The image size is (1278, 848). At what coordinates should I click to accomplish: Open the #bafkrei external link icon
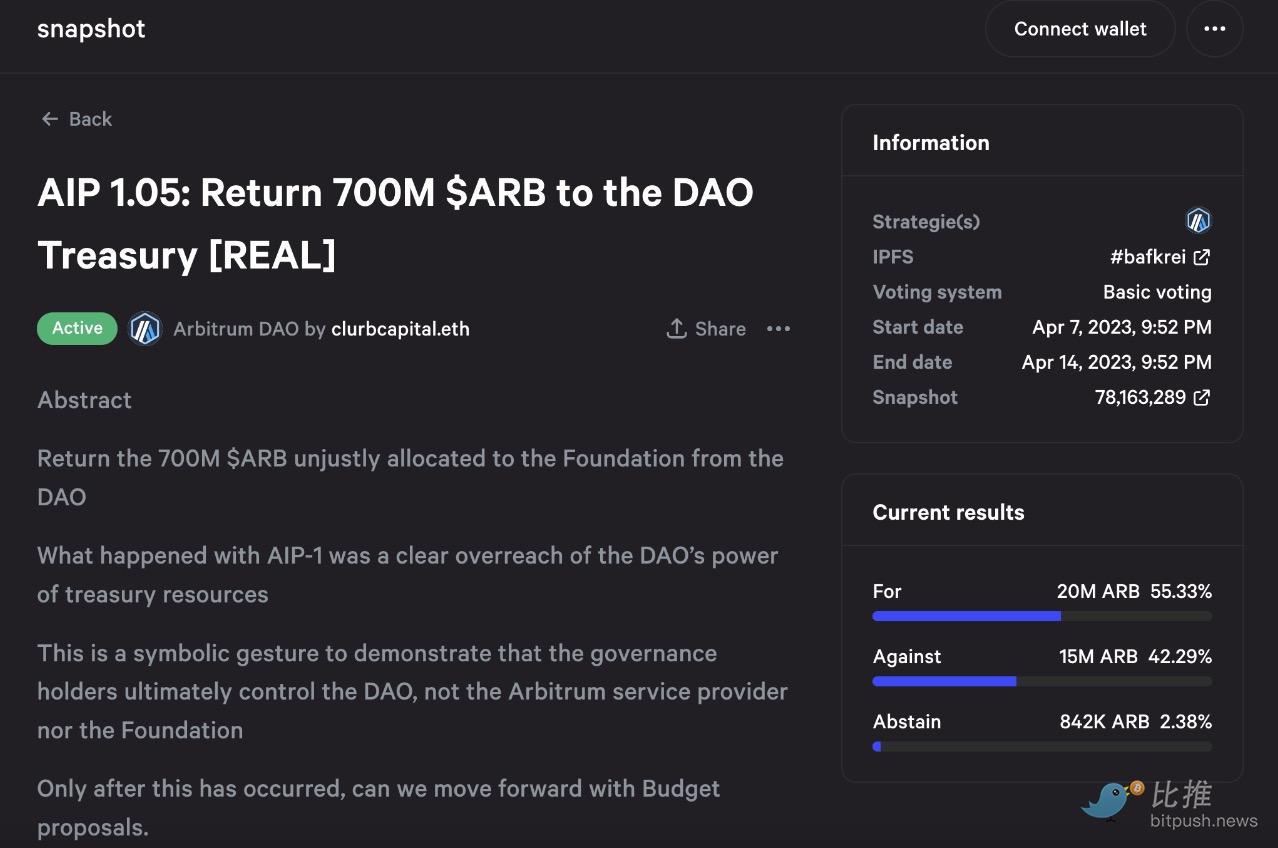pos(1202,257)
